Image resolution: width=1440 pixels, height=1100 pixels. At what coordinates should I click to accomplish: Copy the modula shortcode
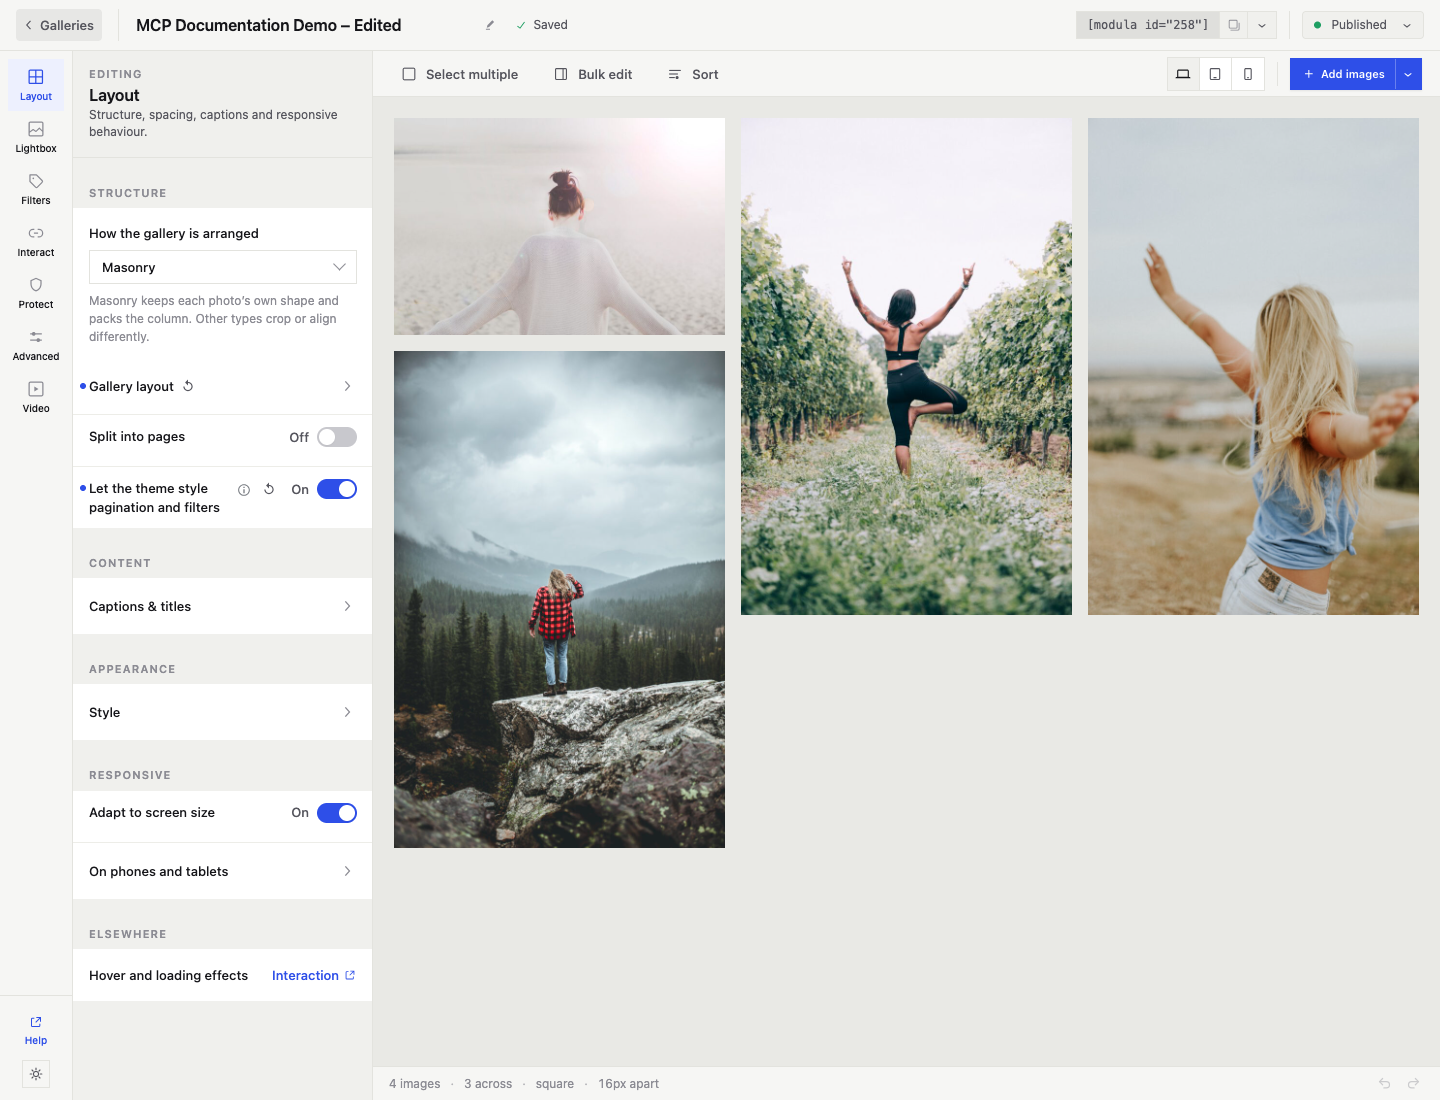tap(1234, 25)
